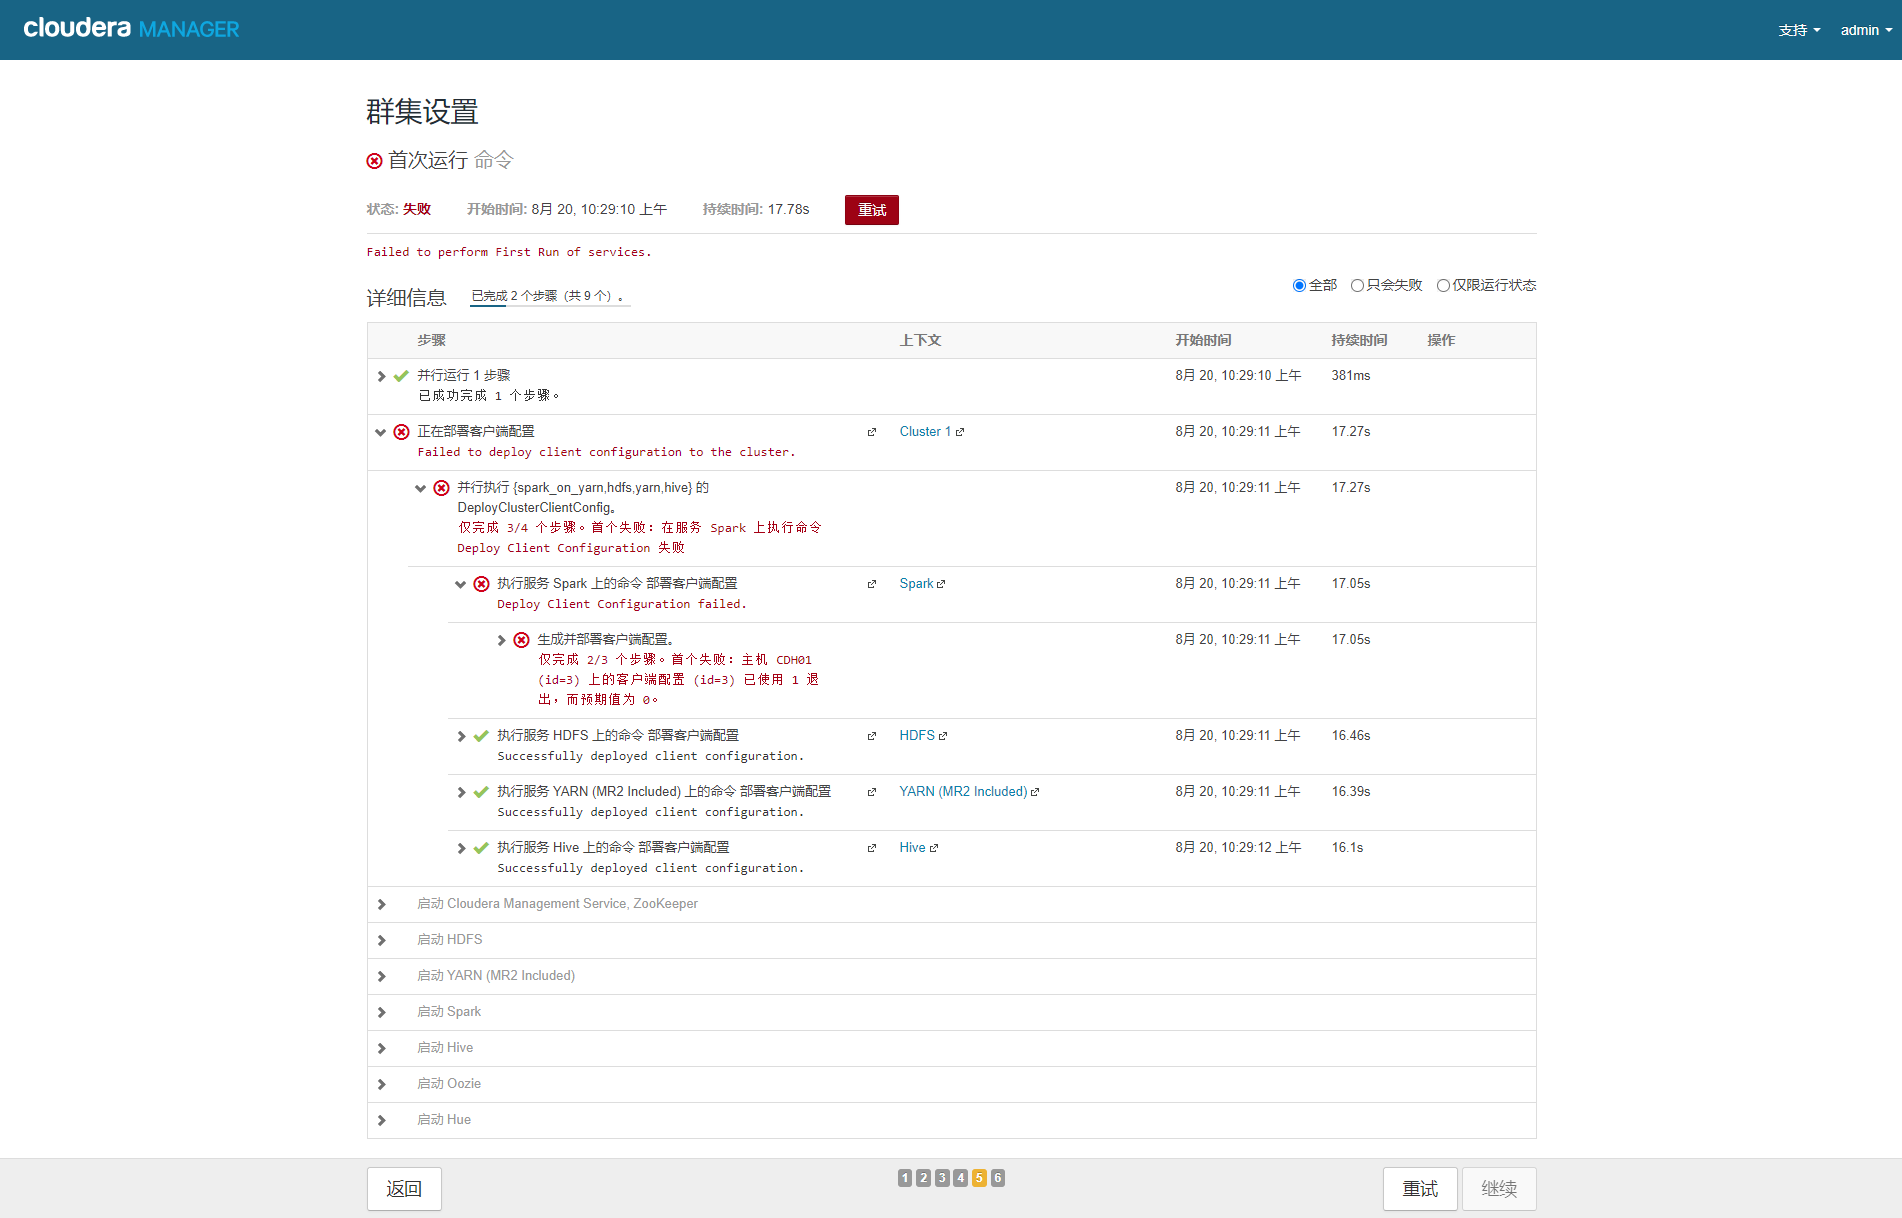Viewport: 1902px width, 1218px height.
Task: Go to wizard step 2
Action: (x=923, y=1178)
